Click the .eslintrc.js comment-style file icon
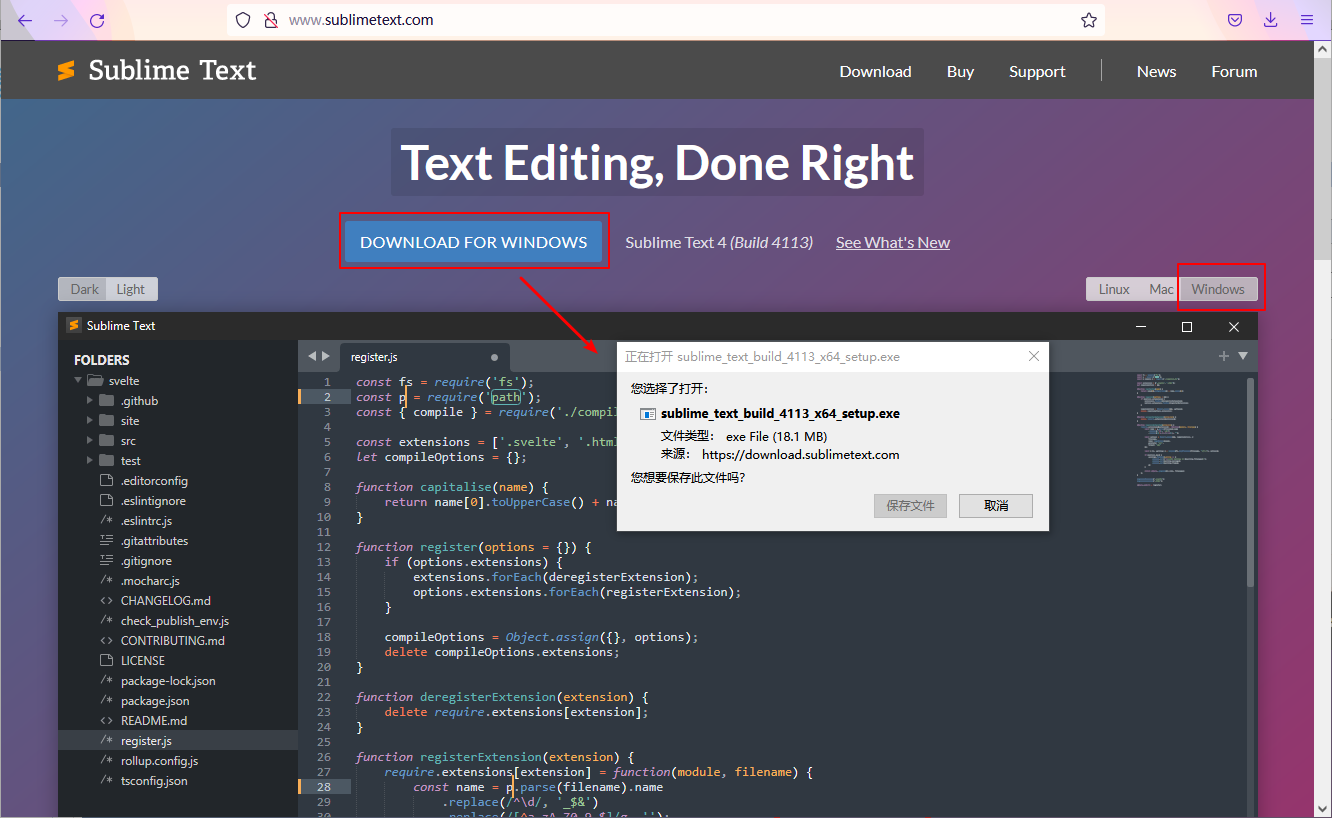The height and width of the screenshot is (818, 1332). coord(107,521)
